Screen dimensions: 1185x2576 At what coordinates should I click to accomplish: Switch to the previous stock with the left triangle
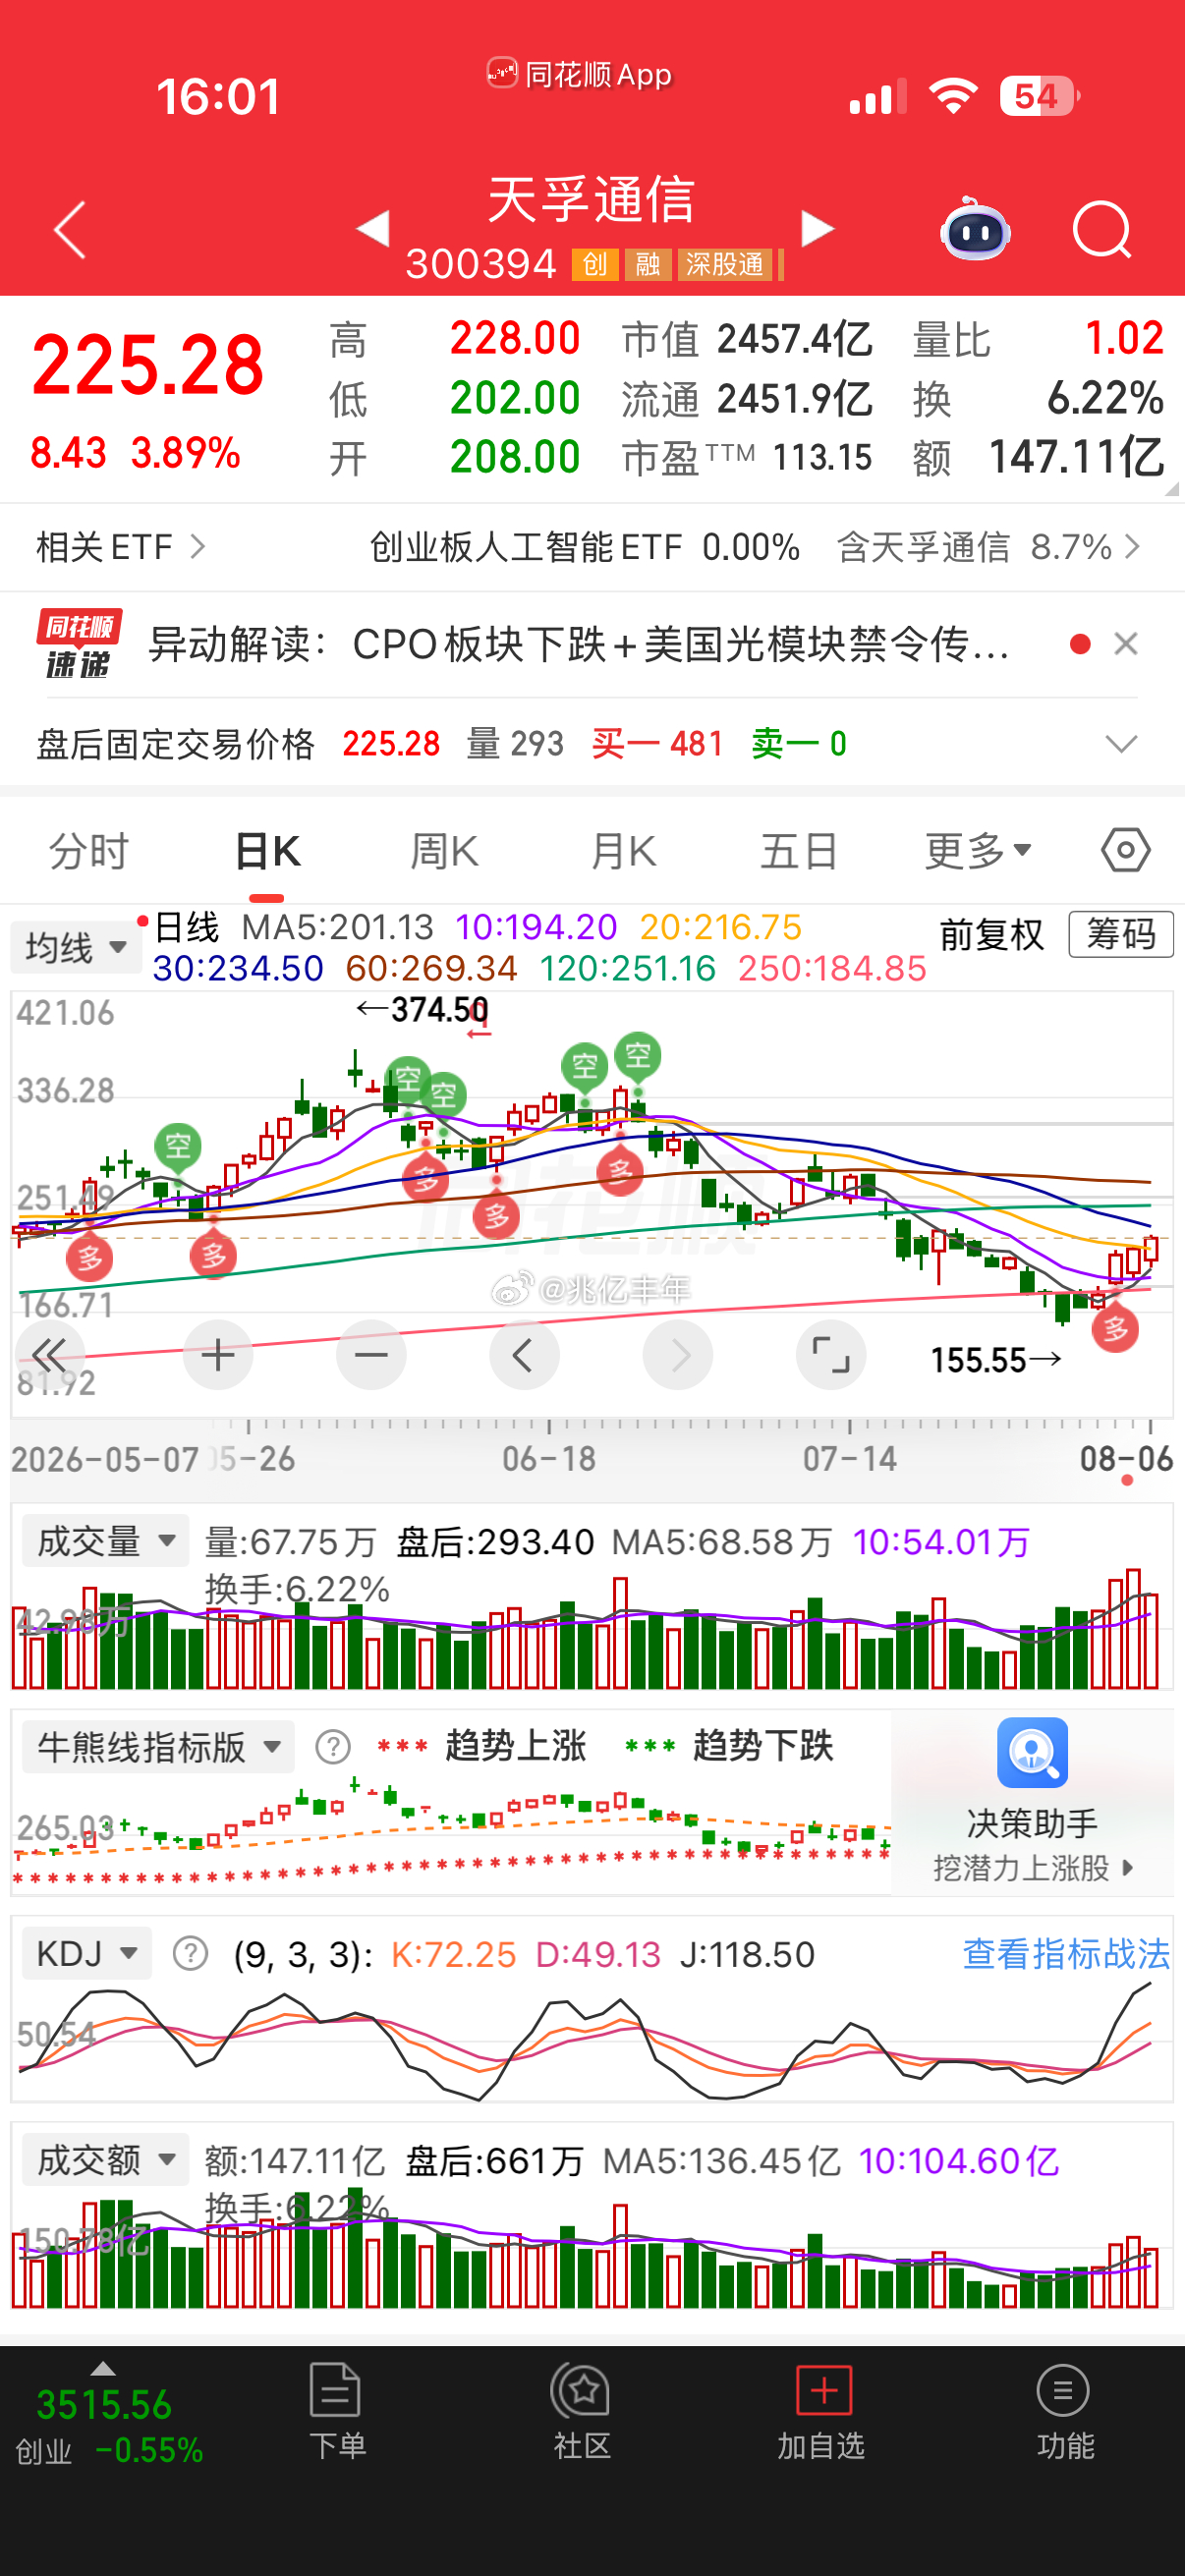click(x=373, y=228)
